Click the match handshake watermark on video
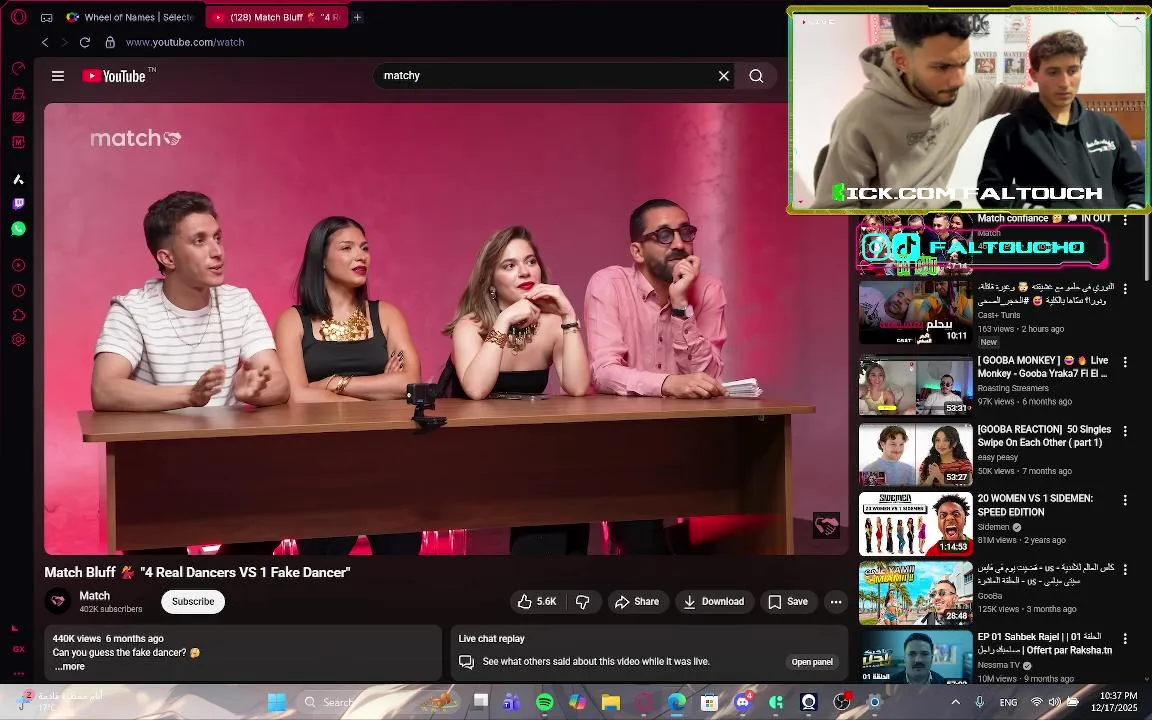The image size is (1152, 720). [826, 525]
